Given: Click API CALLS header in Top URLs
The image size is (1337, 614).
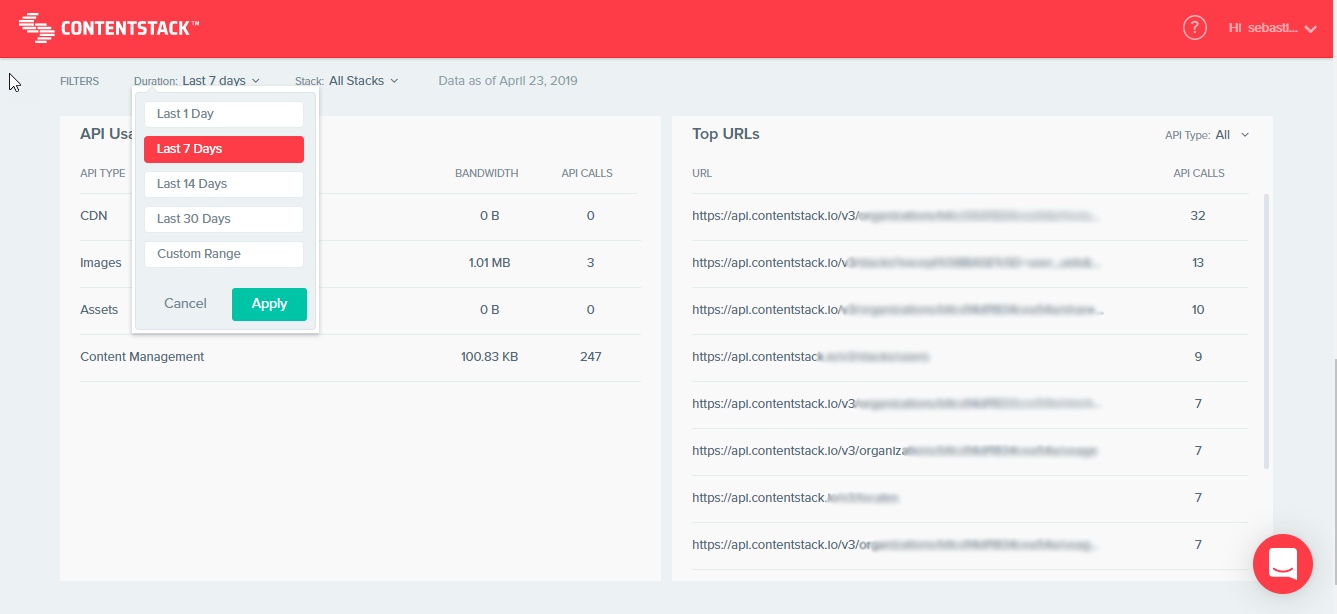Looking at the screenshot, I should pos(1199,173).
